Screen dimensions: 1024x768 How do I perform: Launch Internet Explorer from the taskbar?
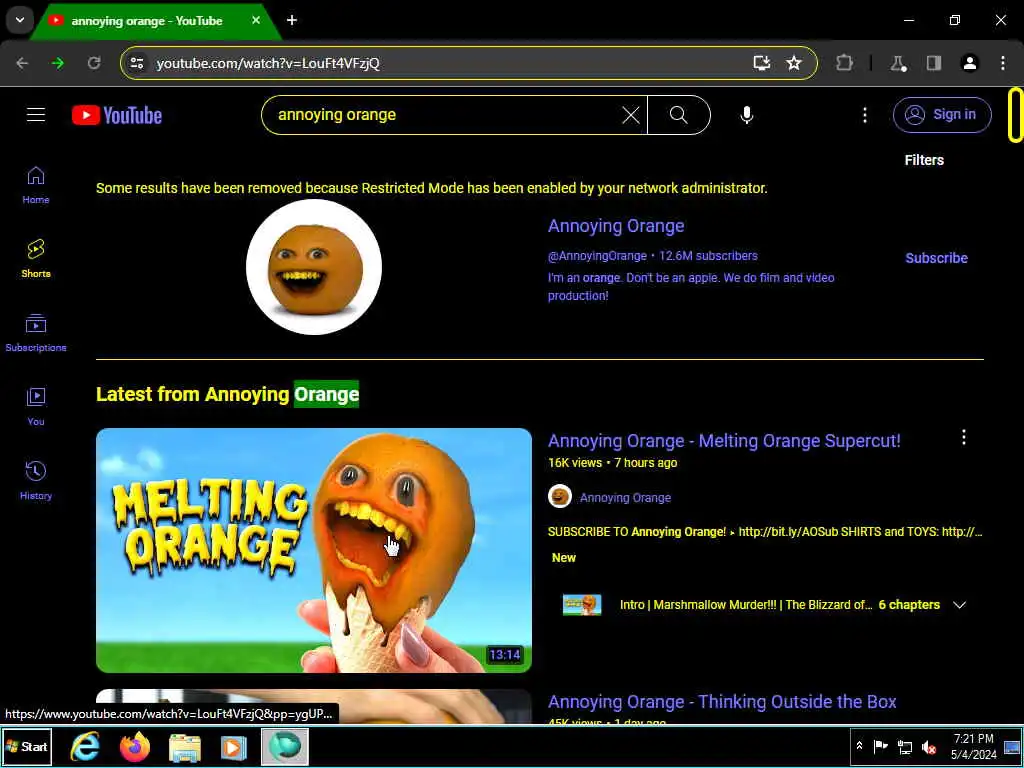pyautogui.click(x=85, y=746)
